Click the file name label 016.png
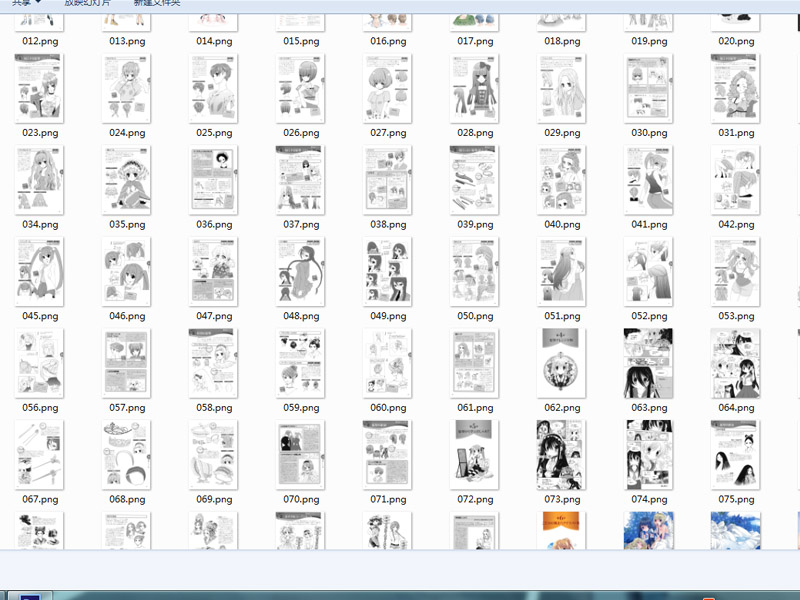Screen dimensions: 800x600 [388, 41]
